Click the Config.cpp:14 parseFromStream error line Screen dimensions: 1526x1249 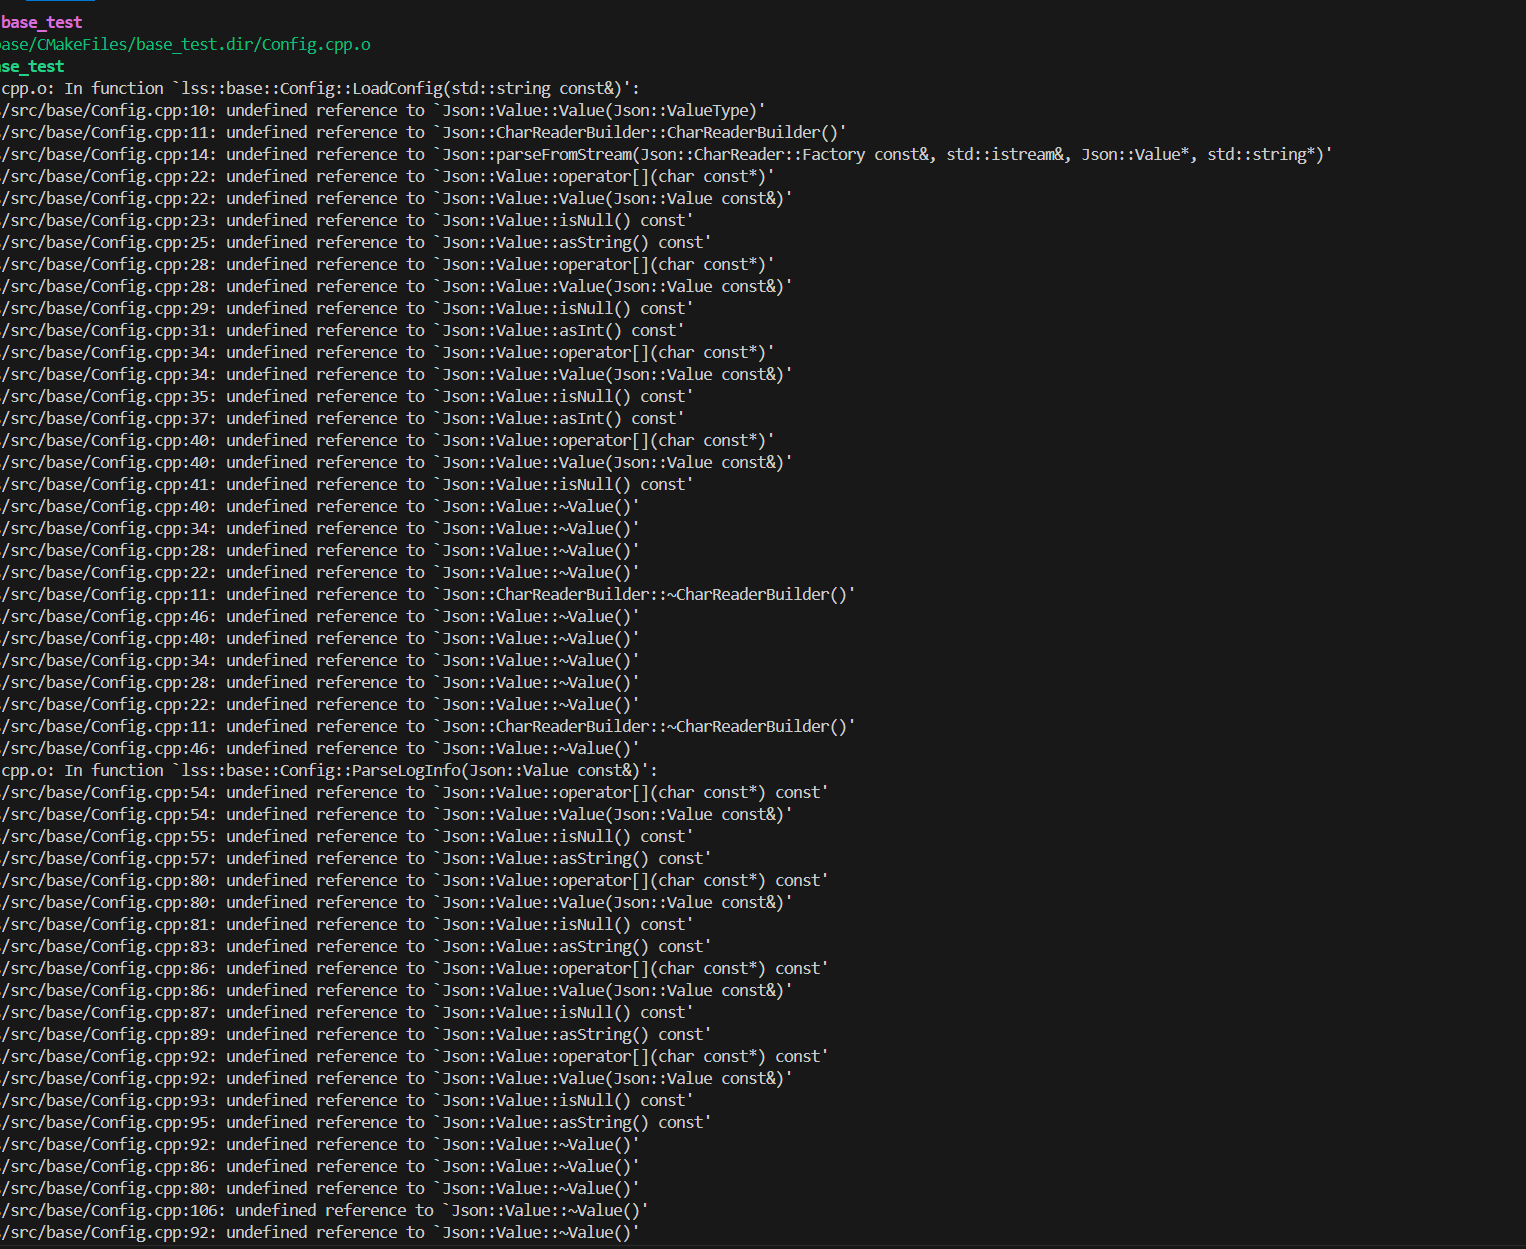667,154
